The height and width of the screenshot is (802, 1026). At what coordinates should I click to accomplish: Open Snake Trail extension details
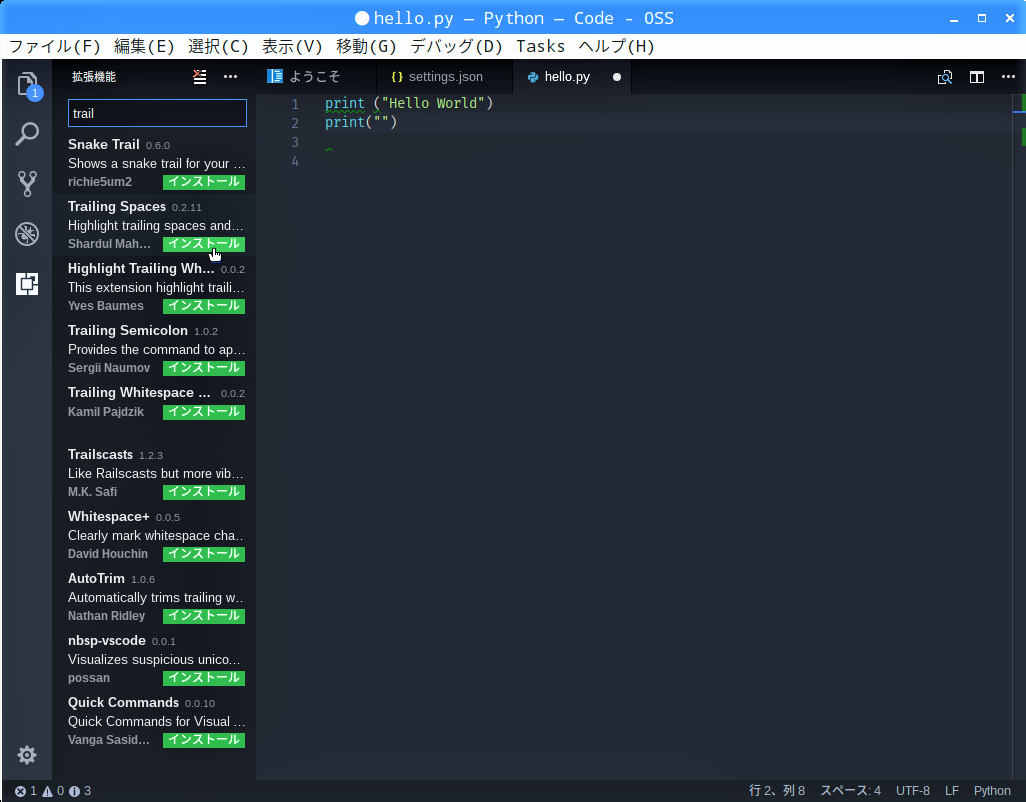pos(154,163)
